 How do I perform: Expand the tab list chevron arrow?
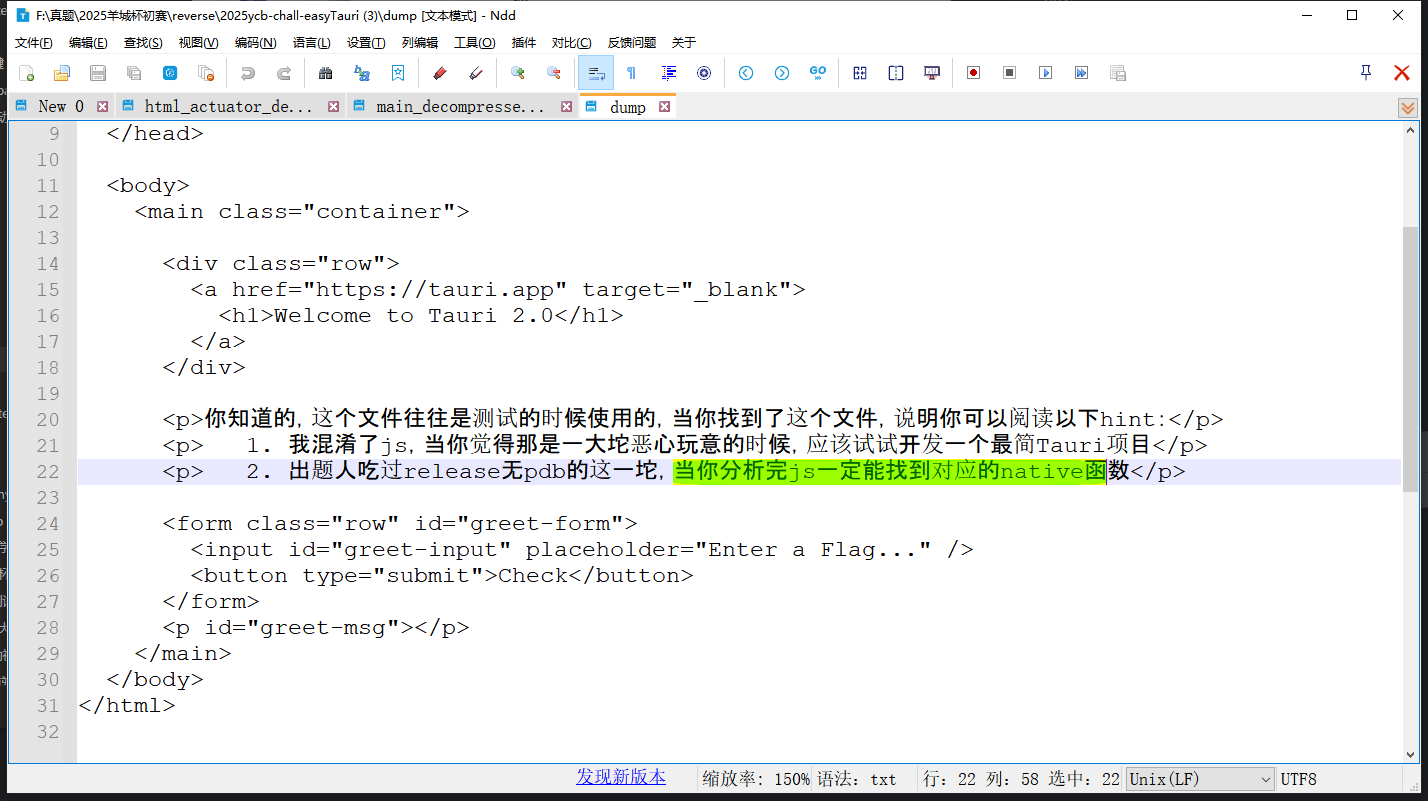click(x=1407, y=108)
